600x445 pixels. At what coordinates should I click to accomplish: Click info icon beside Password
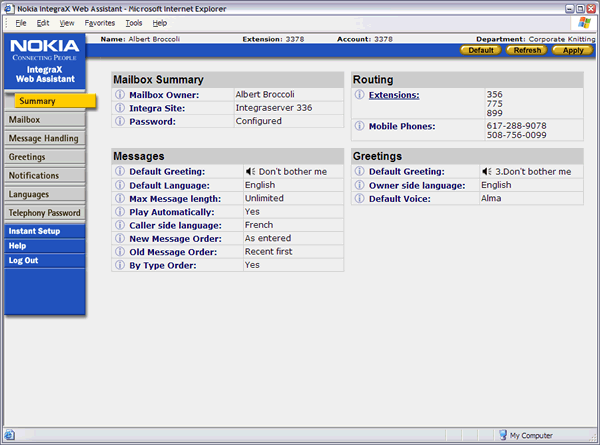(x=120, y=121)
